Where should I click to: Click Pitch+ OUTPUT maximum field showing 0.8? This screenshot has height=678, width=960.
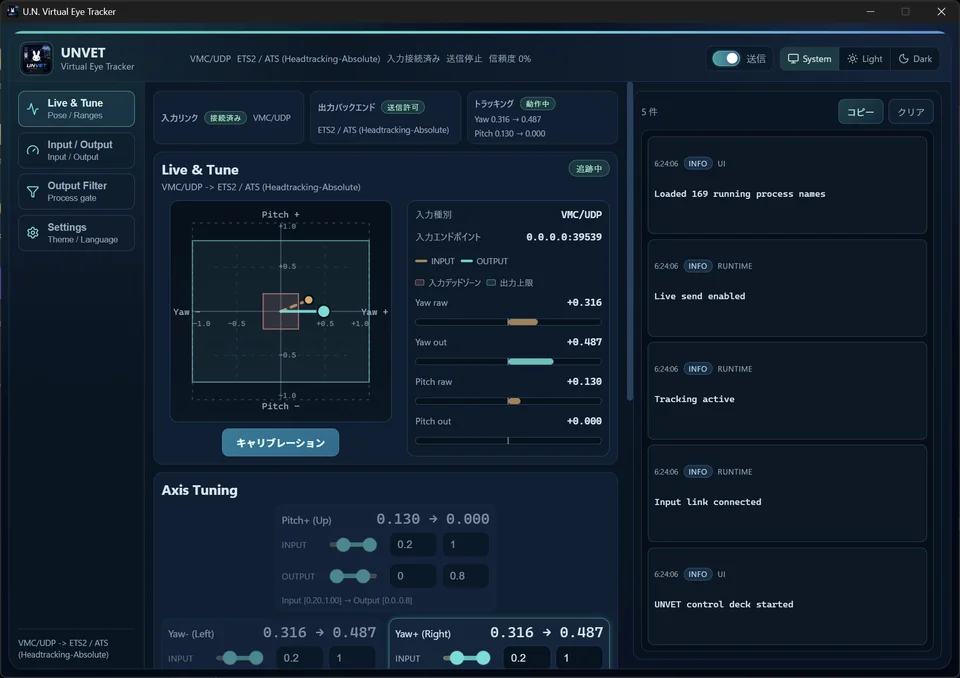click(466, 576)
